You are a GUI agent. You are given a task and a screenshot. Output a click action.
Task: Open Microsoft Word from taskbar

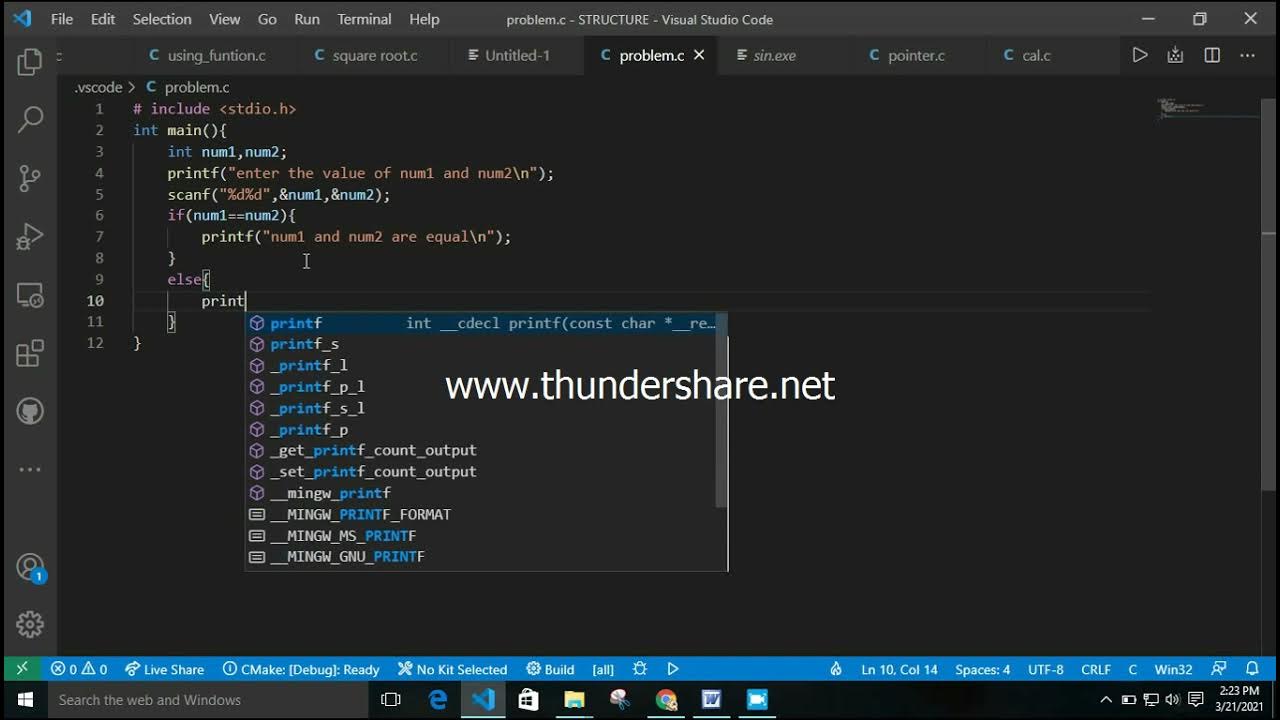click(x=711, y=700)
